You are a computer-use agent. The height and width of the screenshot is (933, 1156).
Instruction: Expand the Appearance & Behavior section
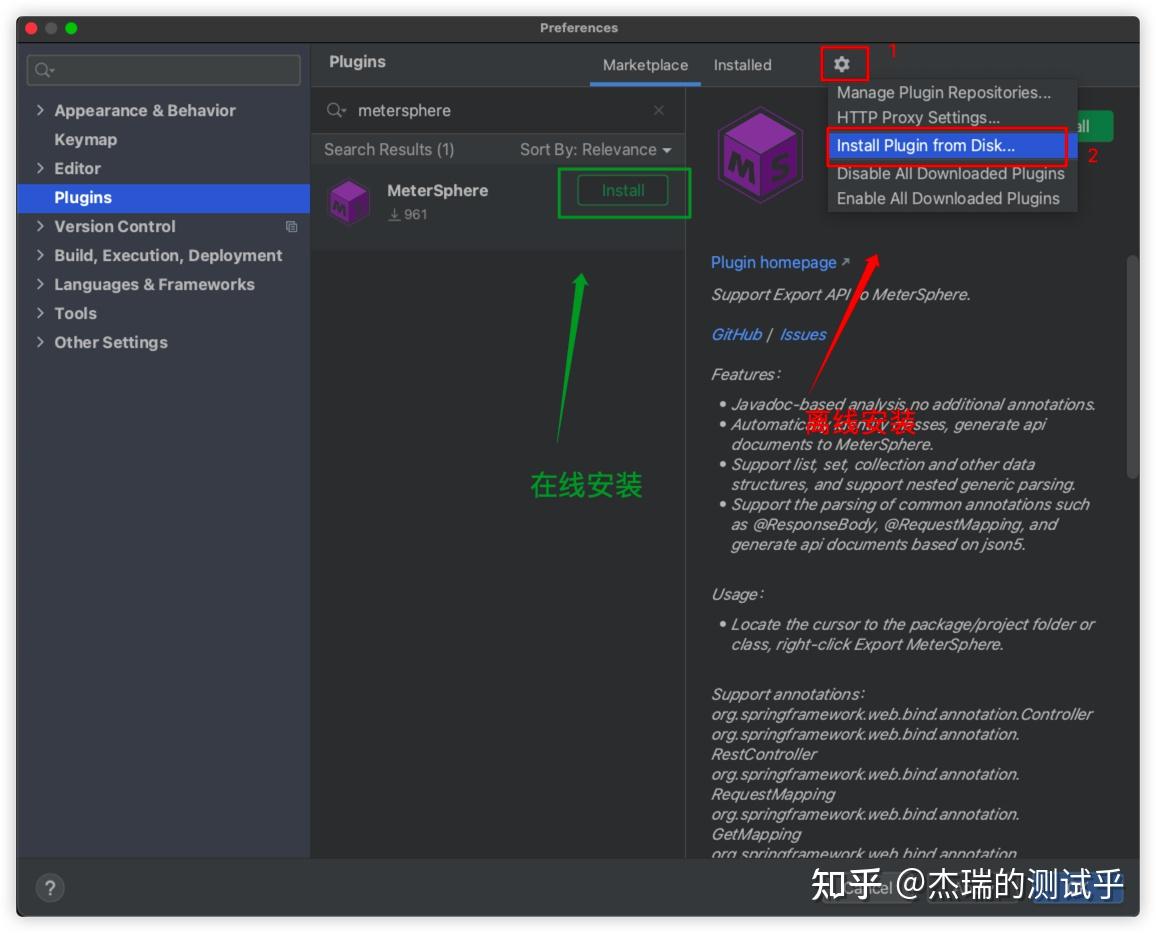click(40, 111)
